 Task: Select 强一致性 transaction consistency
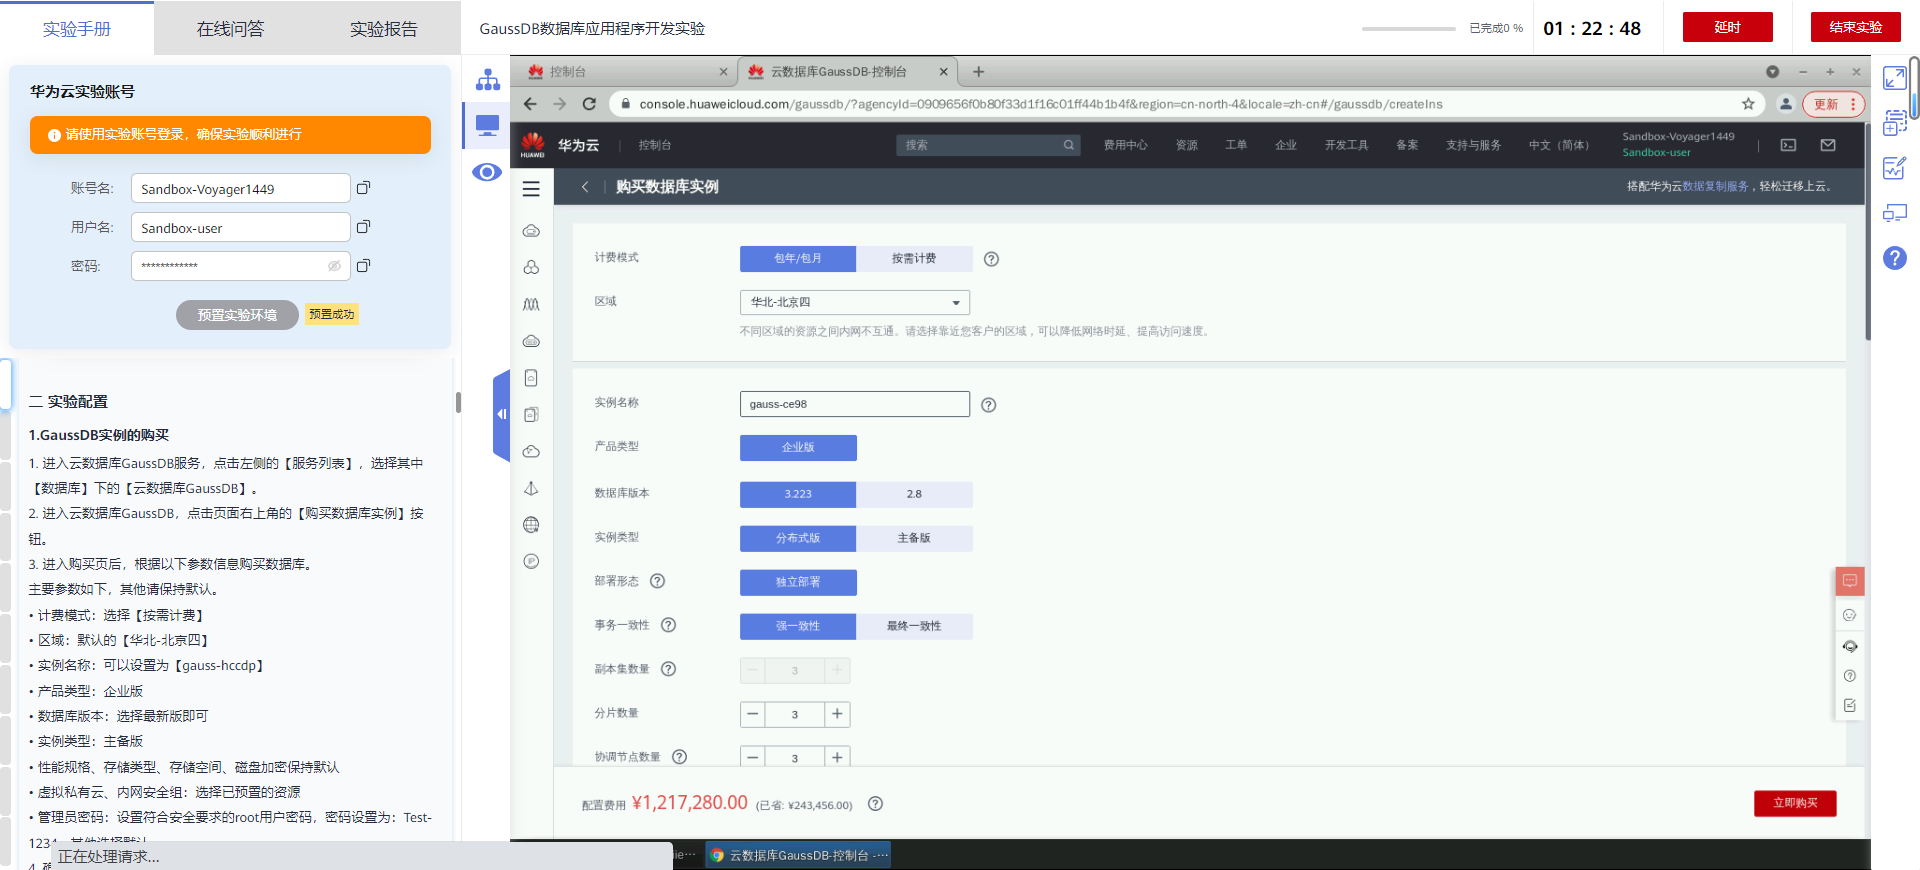(x=798, y=626)
